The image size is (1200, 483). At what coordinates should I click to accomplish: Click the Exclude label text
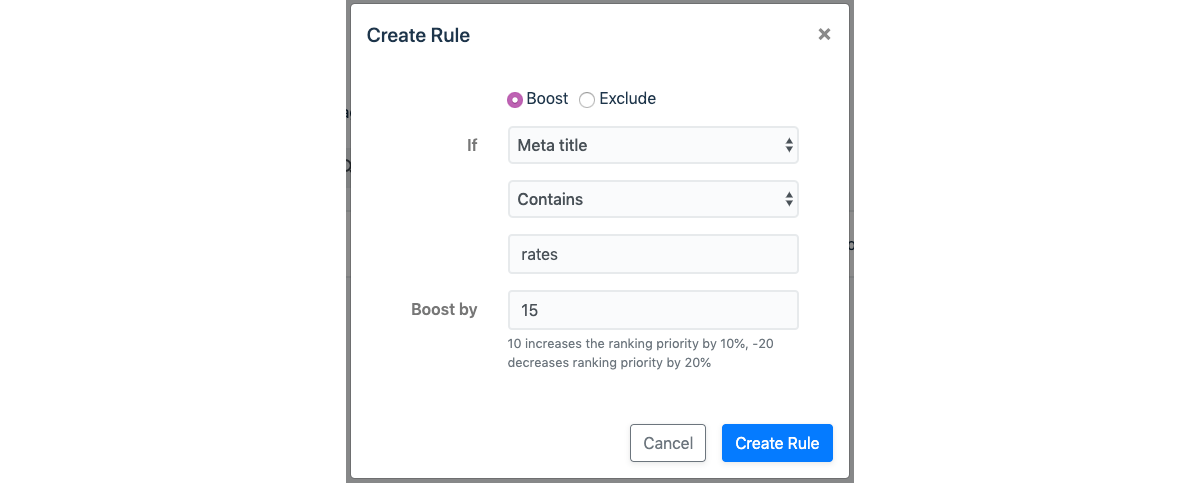point(627,99)
